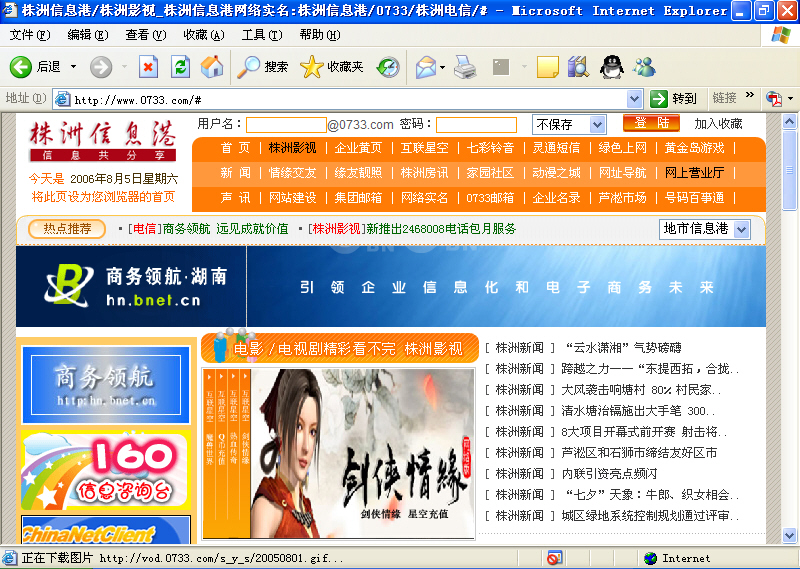Launch the QQ penguin icon
The width and height of the screenshot is (800, 569).
coord(612,67)
